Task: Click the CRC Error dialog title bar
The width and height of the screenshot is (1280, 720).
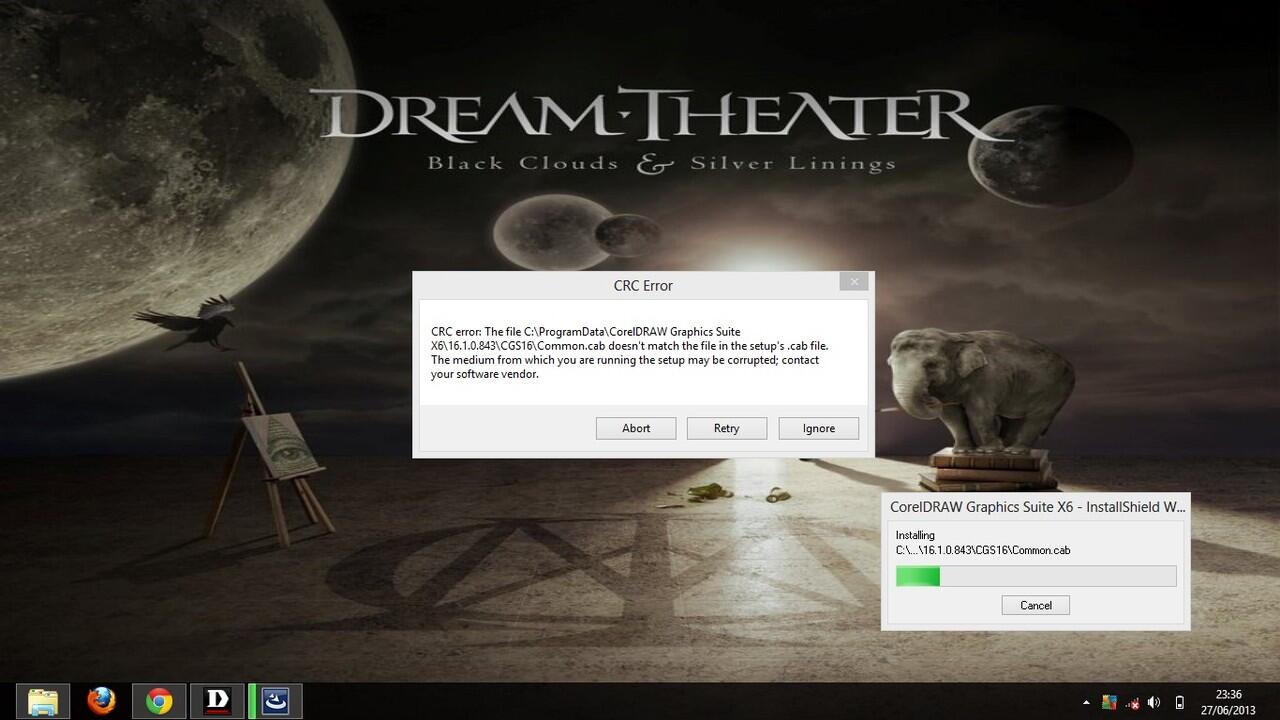Action: [643, 285]
